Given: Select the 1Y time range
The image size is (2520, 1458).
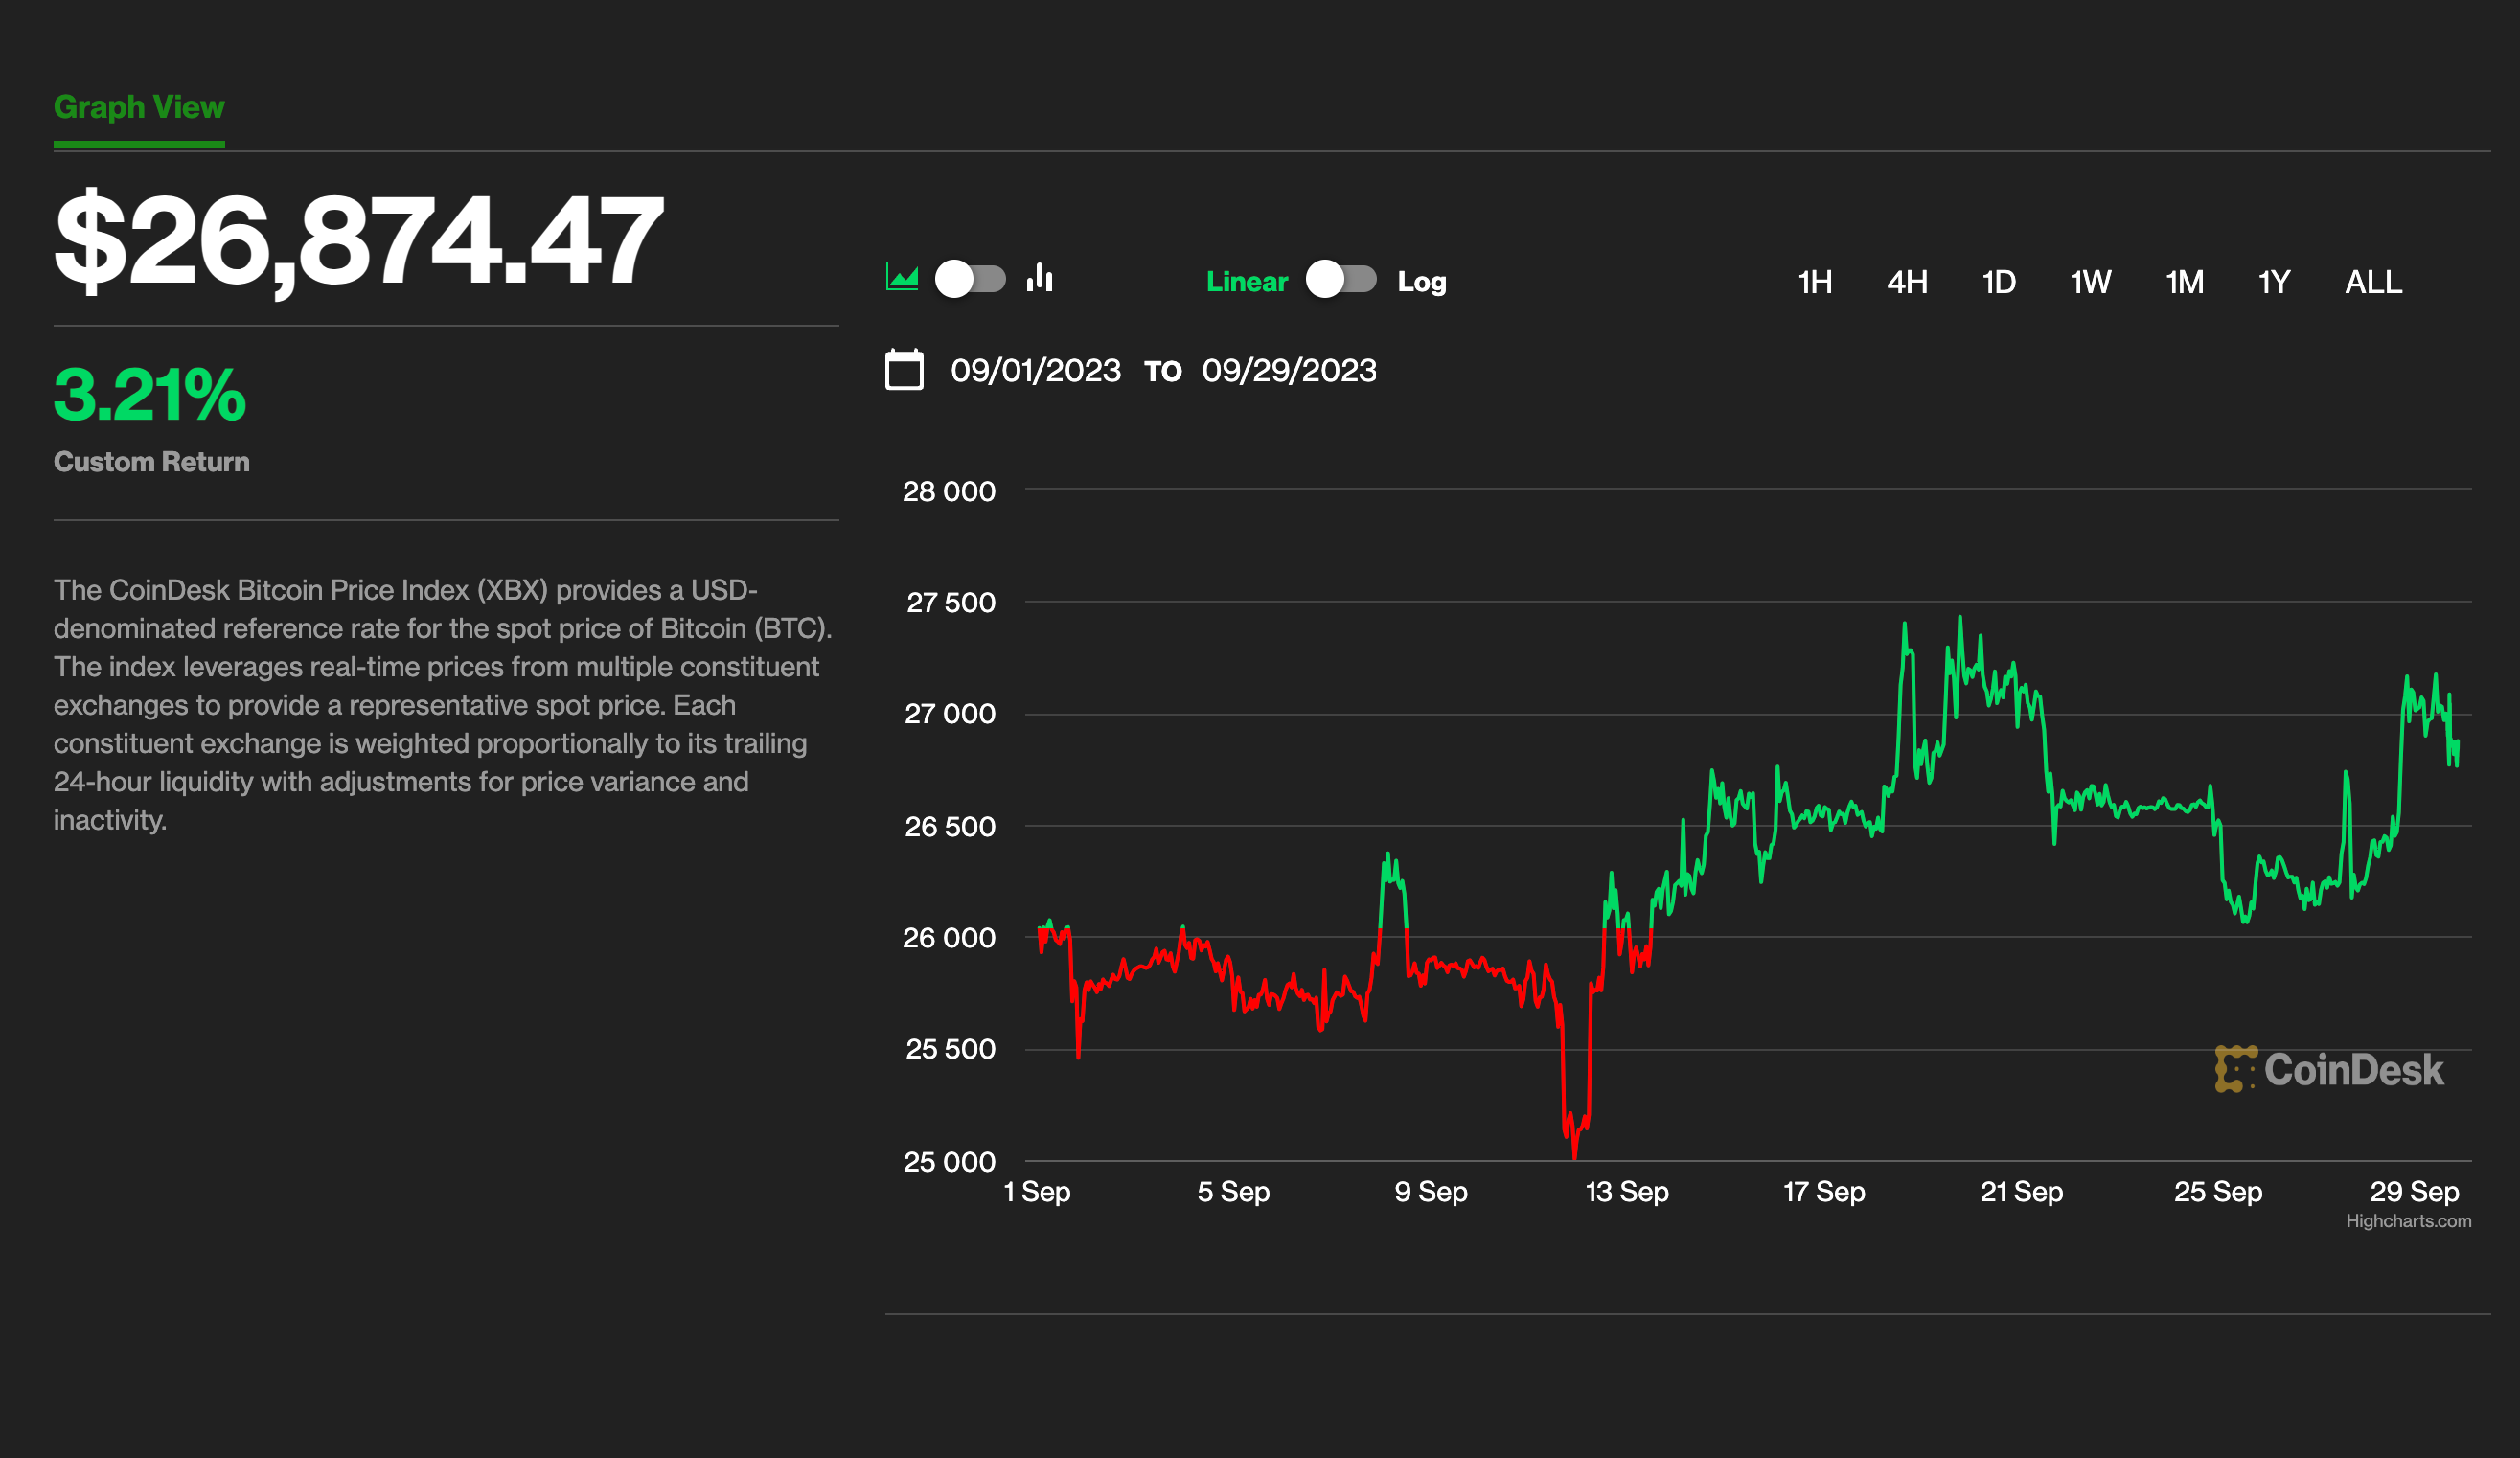Looking at the screenshot, I should pyautogui.click(x=2273, y=282).
